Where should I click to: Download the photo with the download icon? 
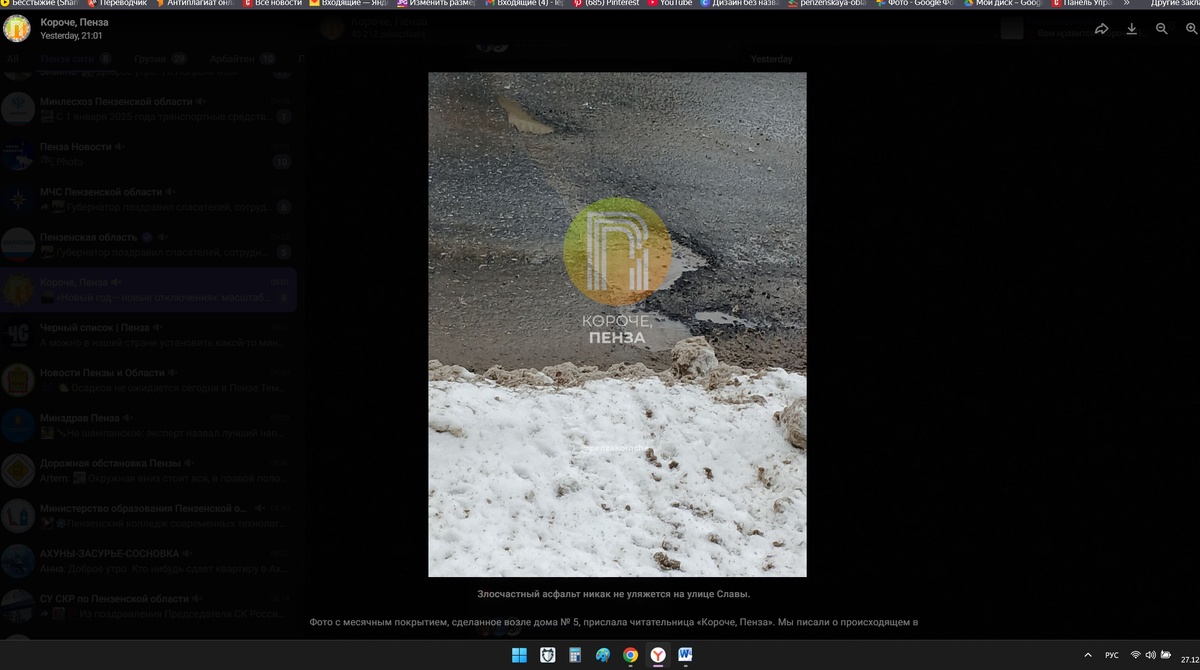pos(1132,29)
